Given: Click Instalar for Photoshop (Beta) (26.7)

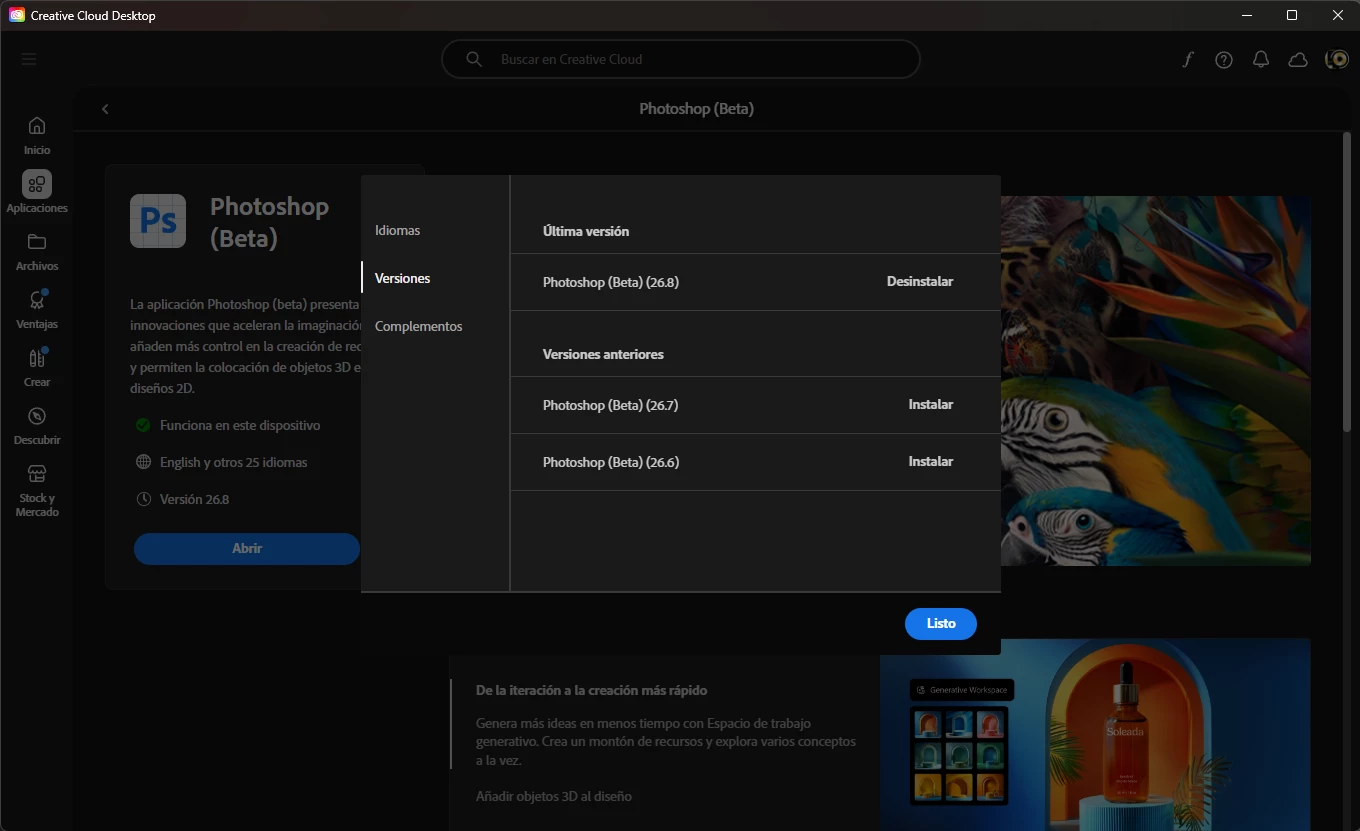Looking at the screenshot, I should [931, 405].
